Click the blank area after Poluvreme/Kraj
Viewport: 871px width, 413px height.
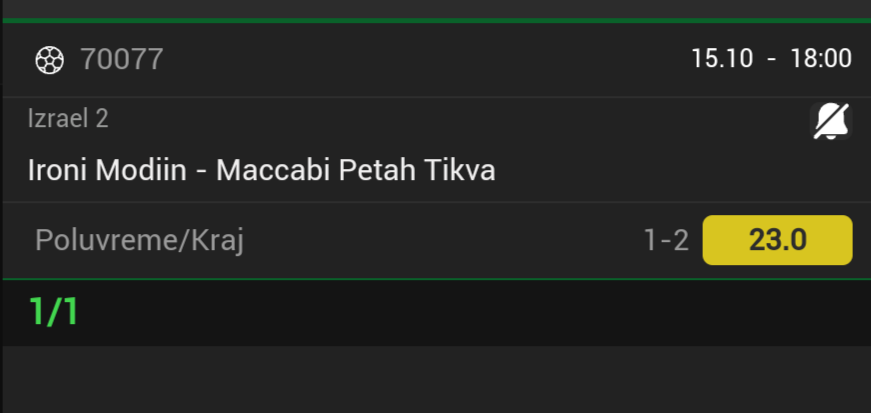[440, 240]
